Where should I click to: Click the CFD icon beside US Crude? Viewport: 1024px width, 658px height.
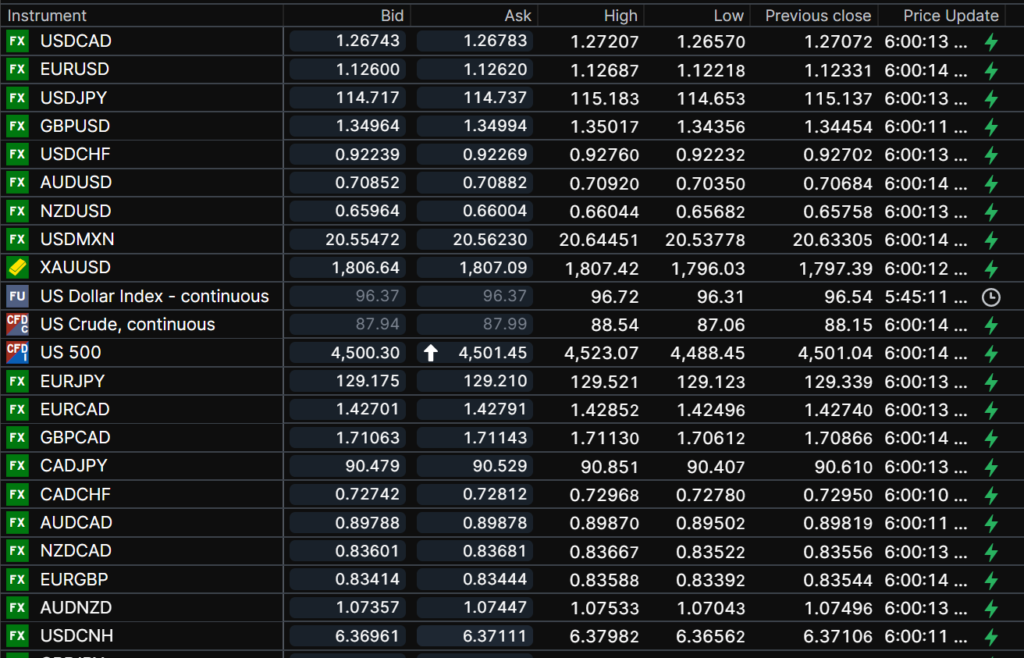[17, 324]
